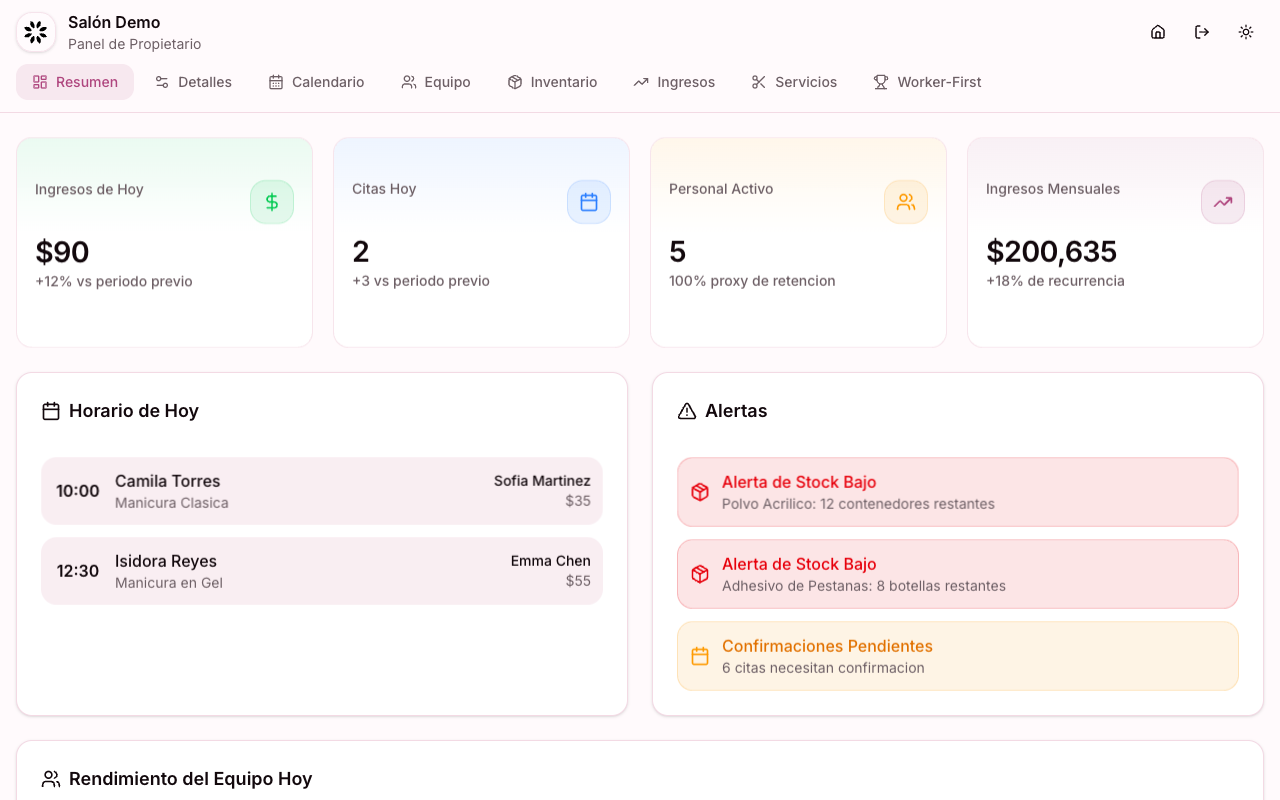The image size is (1280, 800).
Task: Click the box icon on Polvo Acrilico alert
Action: point(700,492)
